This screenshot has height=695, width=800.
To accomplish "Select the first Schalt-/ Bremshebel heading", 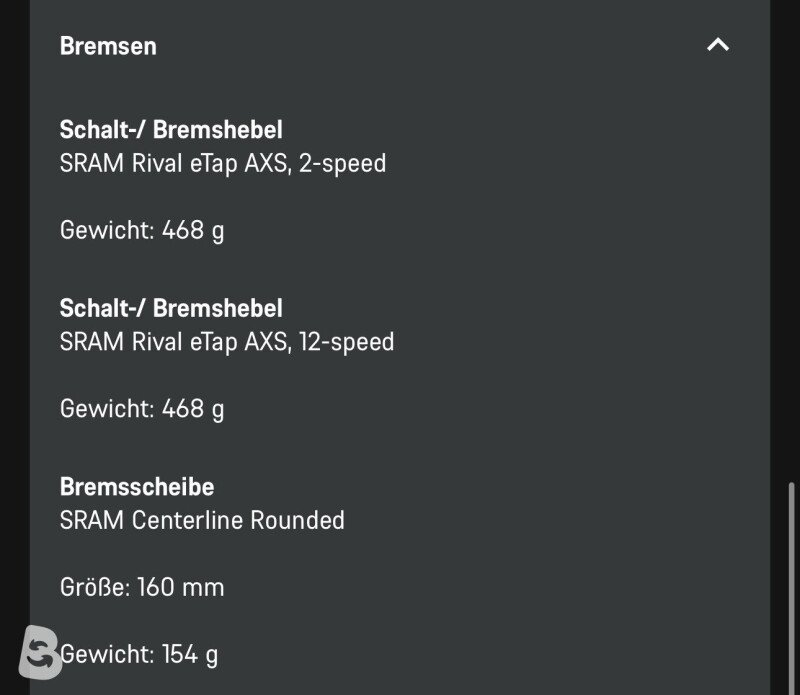I will 171,130.
